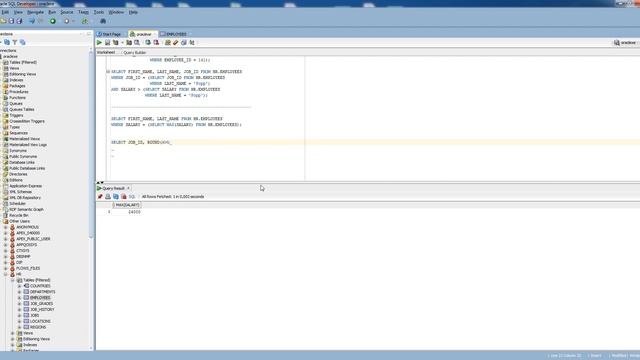
Task: Click the refresh icon in Query Result toolbar
Action: coord(116,197)
